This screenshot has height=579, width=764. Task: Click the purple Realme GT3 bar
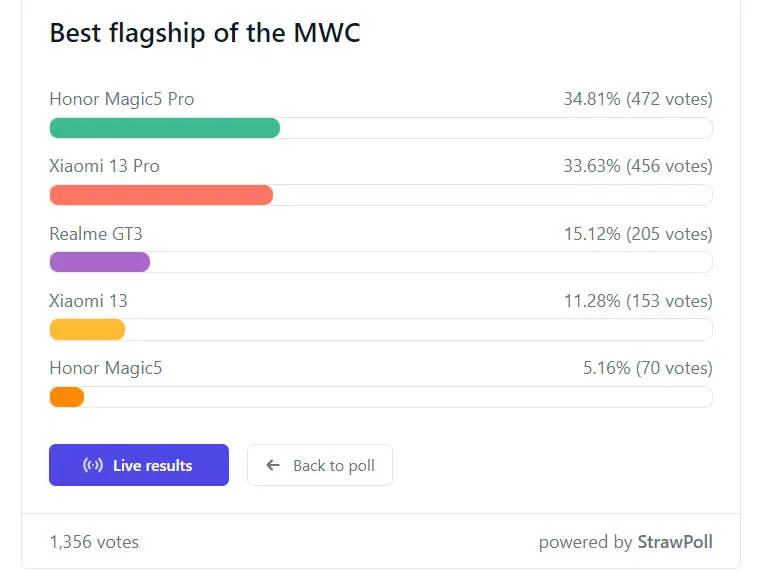click(x=100, y=262)
